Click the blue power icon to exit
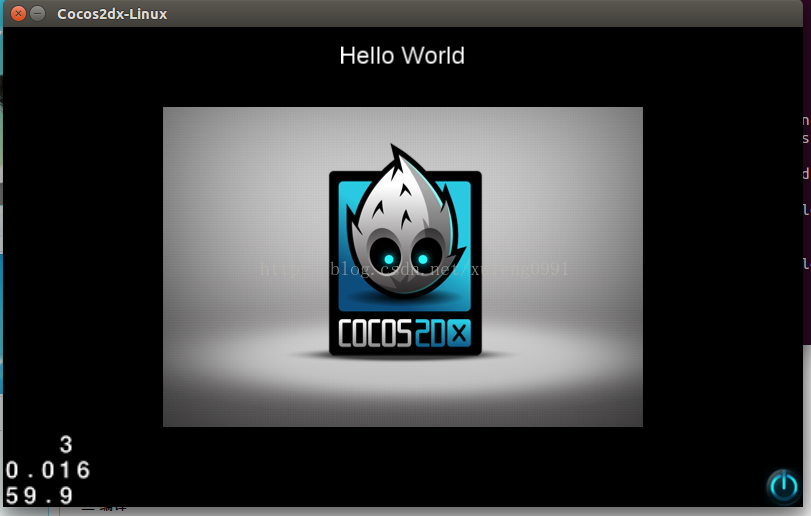This screenshot has height=516, width=811. [784, 486]
